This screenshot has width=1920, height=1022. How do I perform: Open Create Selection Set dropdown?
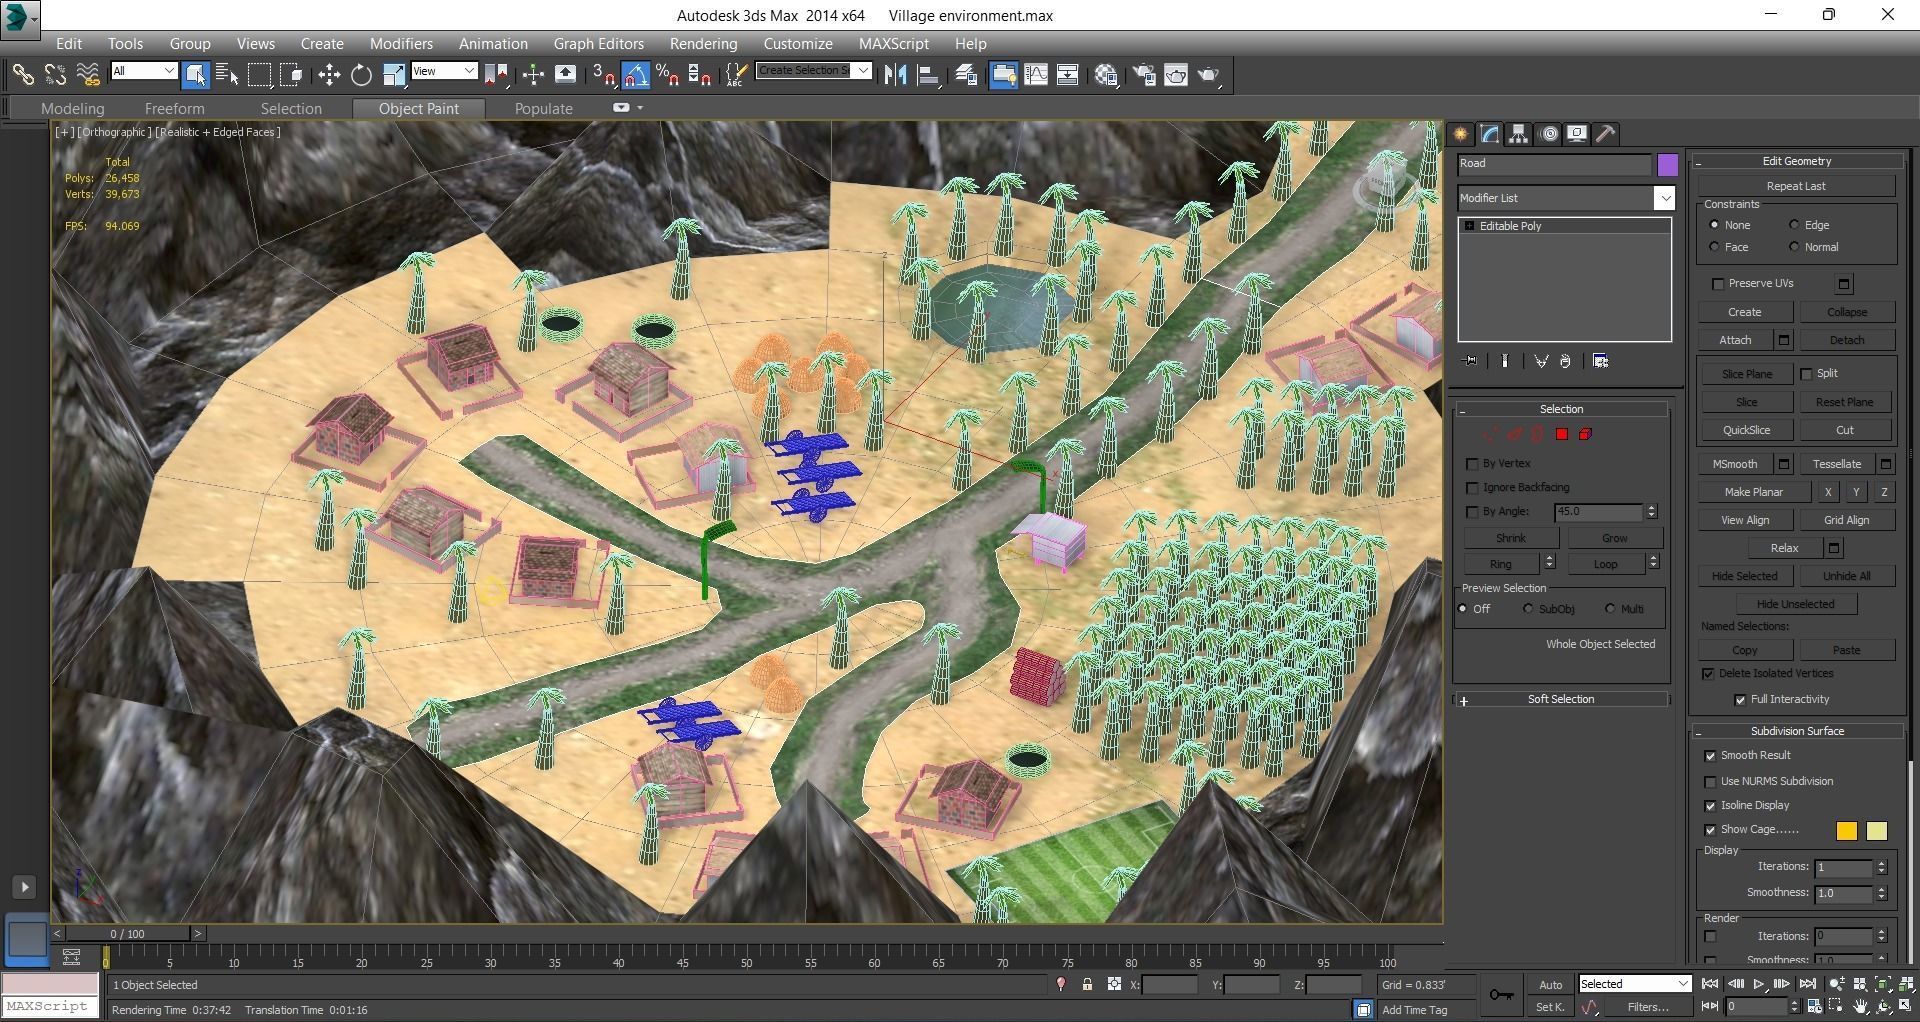point(863,70)
